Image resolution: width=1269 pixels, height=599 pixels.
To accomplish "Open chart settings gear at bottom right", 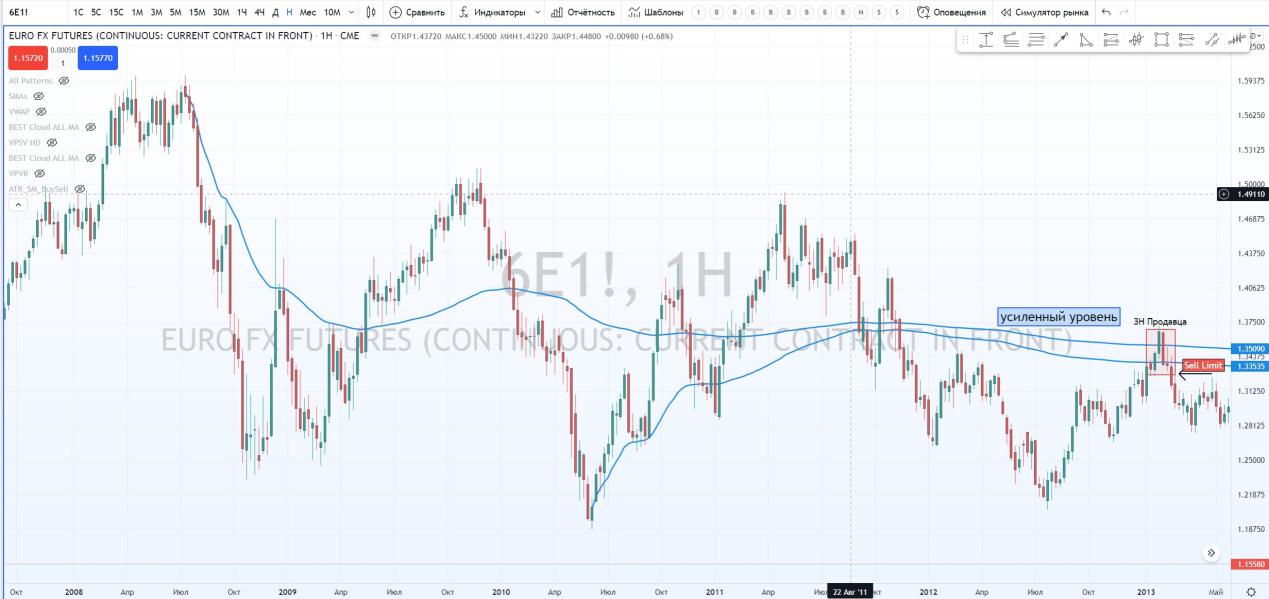I will (x=1250, y=592).
